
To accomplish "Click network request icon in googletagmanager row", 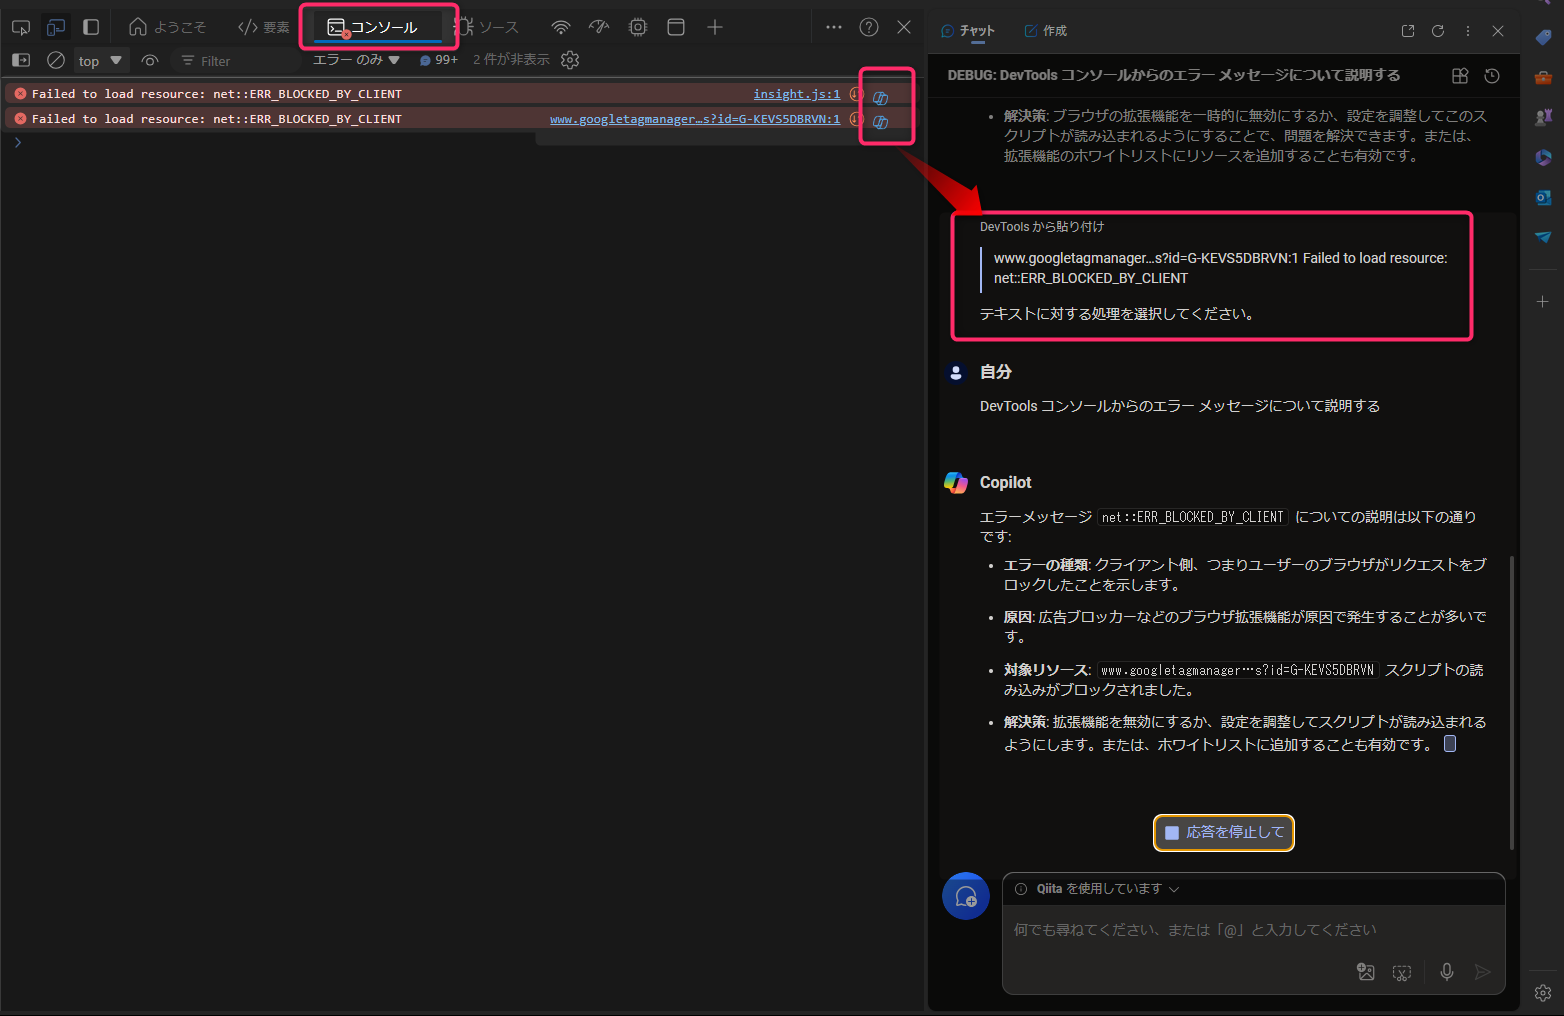I will [856, 119].
